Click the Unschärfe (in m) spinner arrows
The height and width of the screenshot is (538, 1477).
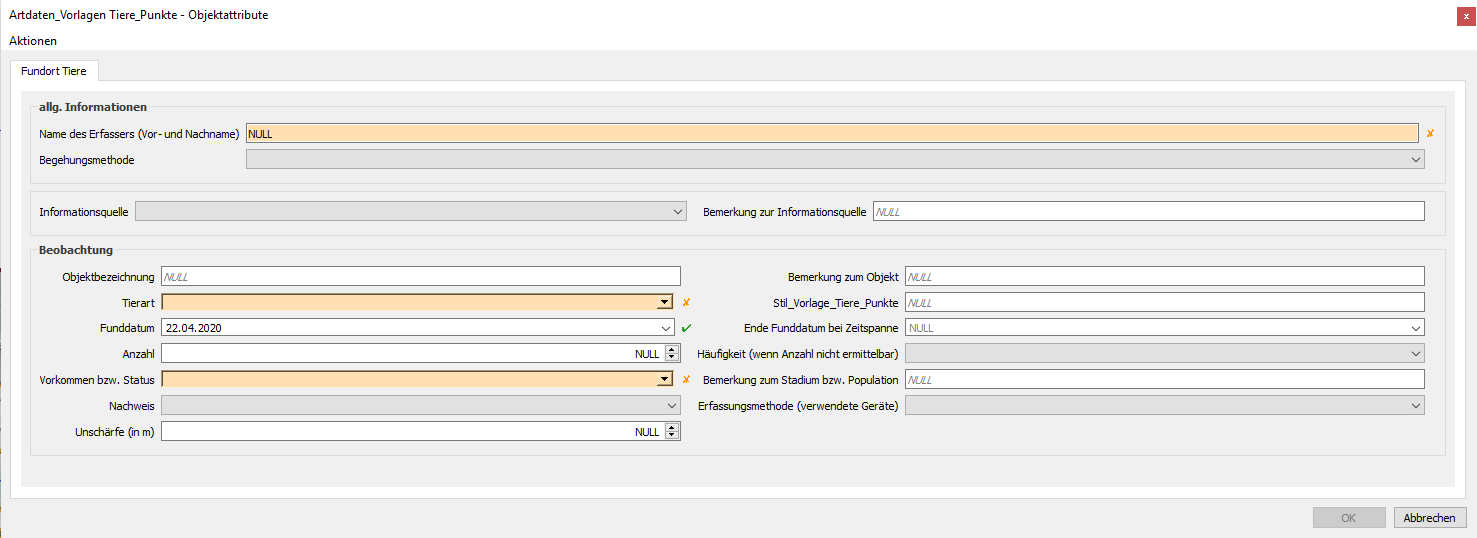pos(672,432)
